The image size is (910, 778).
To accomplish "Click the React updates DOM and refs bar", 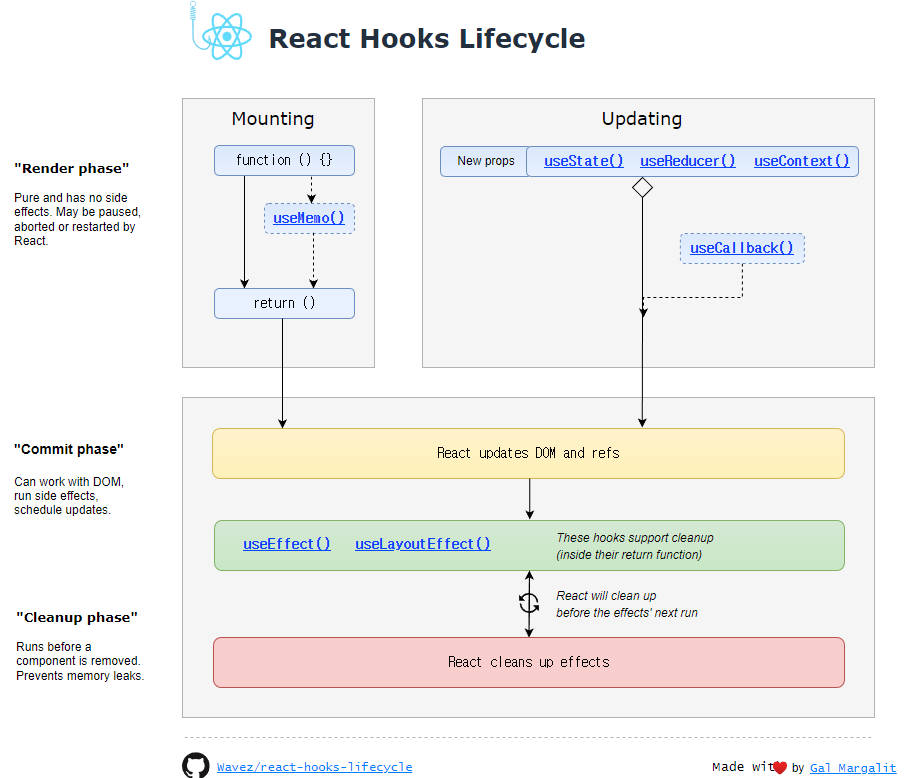I will pos(528,453).
